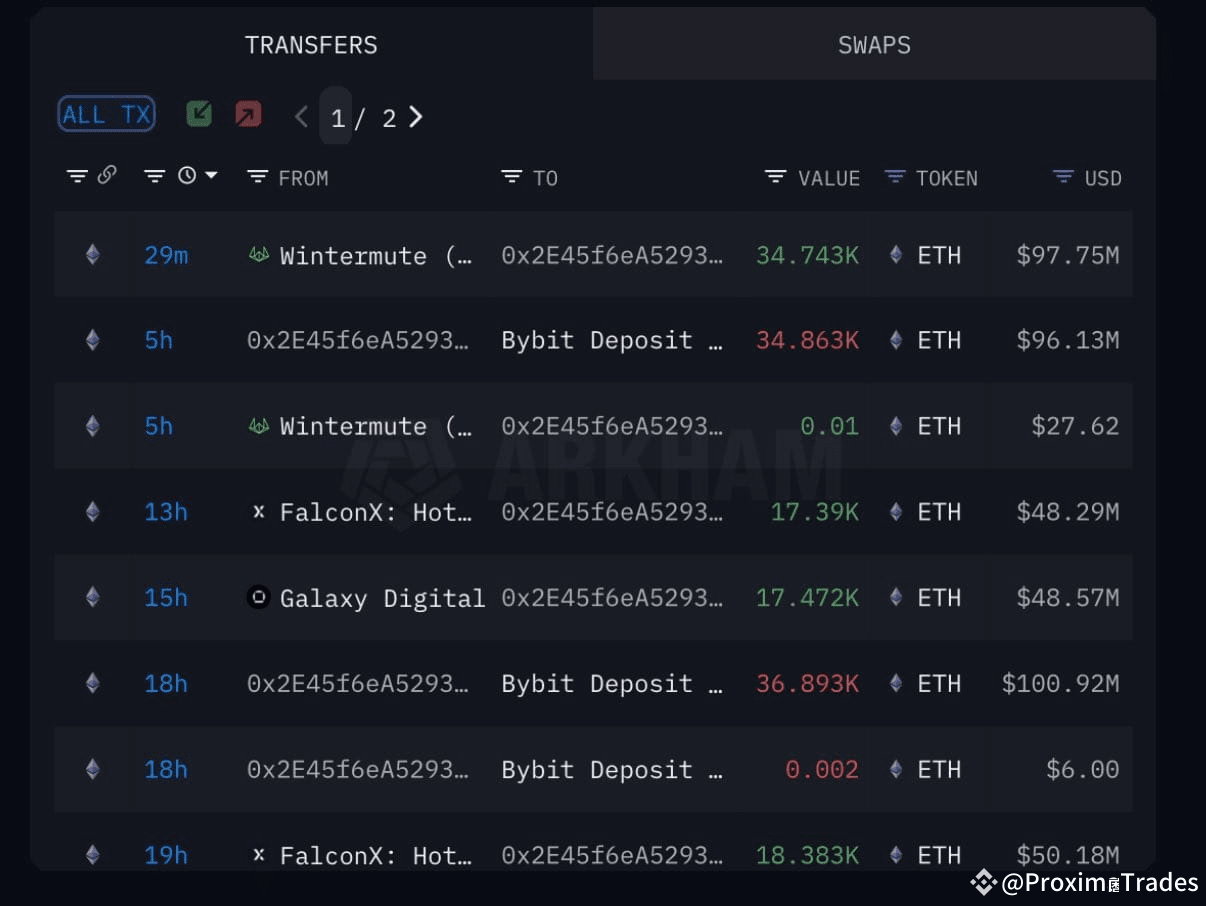Select the $27.62 USD amount
Image resolution: width=1206 pixels, height=906 pixels.
tap(1075, 426)
